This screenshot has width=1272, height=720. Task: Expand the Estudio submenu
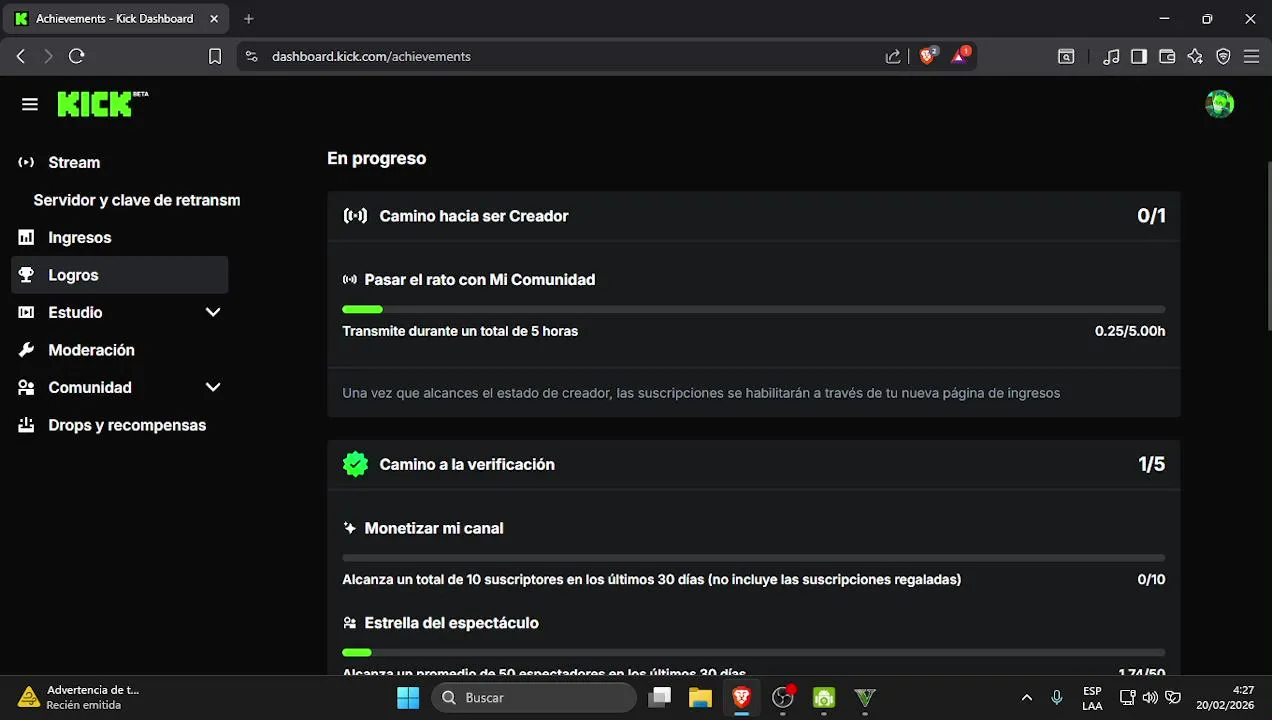click(213, 312)
